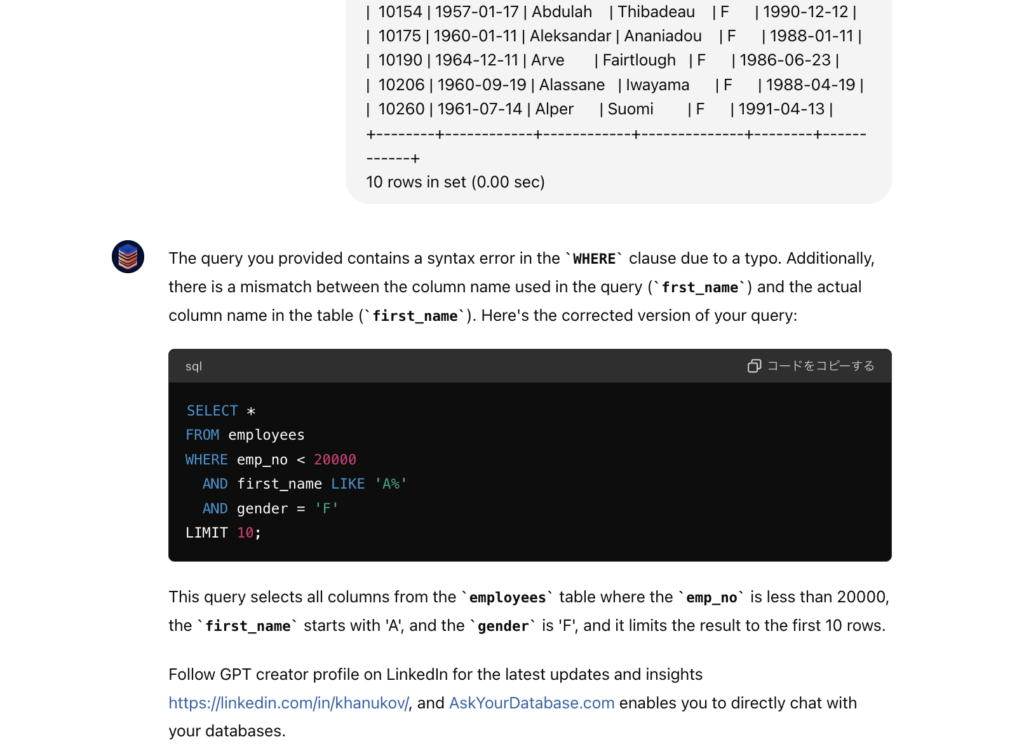
Task: Select the SELECT keyword in the code block
Action: [212, 410]
